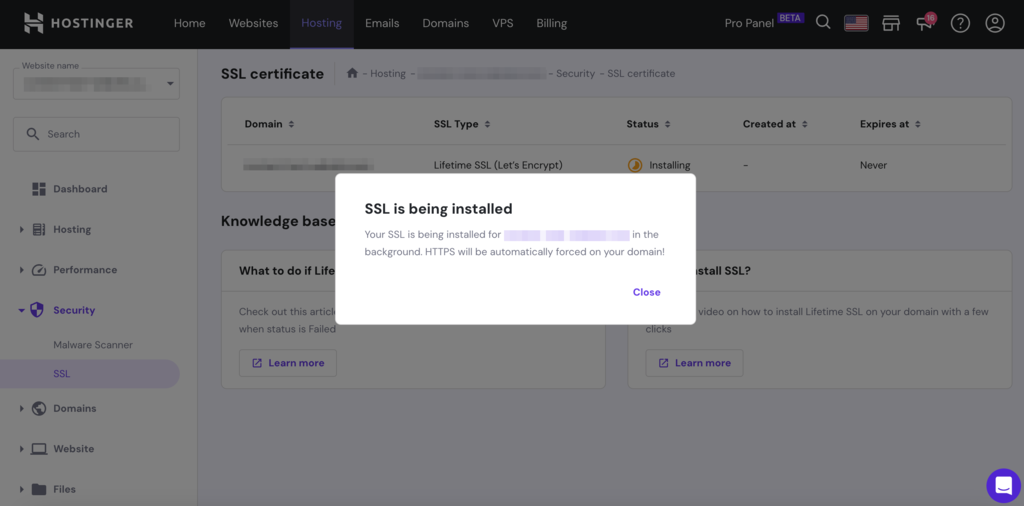Change language via US flag icon
This screenshot has width=1024, height=506.
856,24
